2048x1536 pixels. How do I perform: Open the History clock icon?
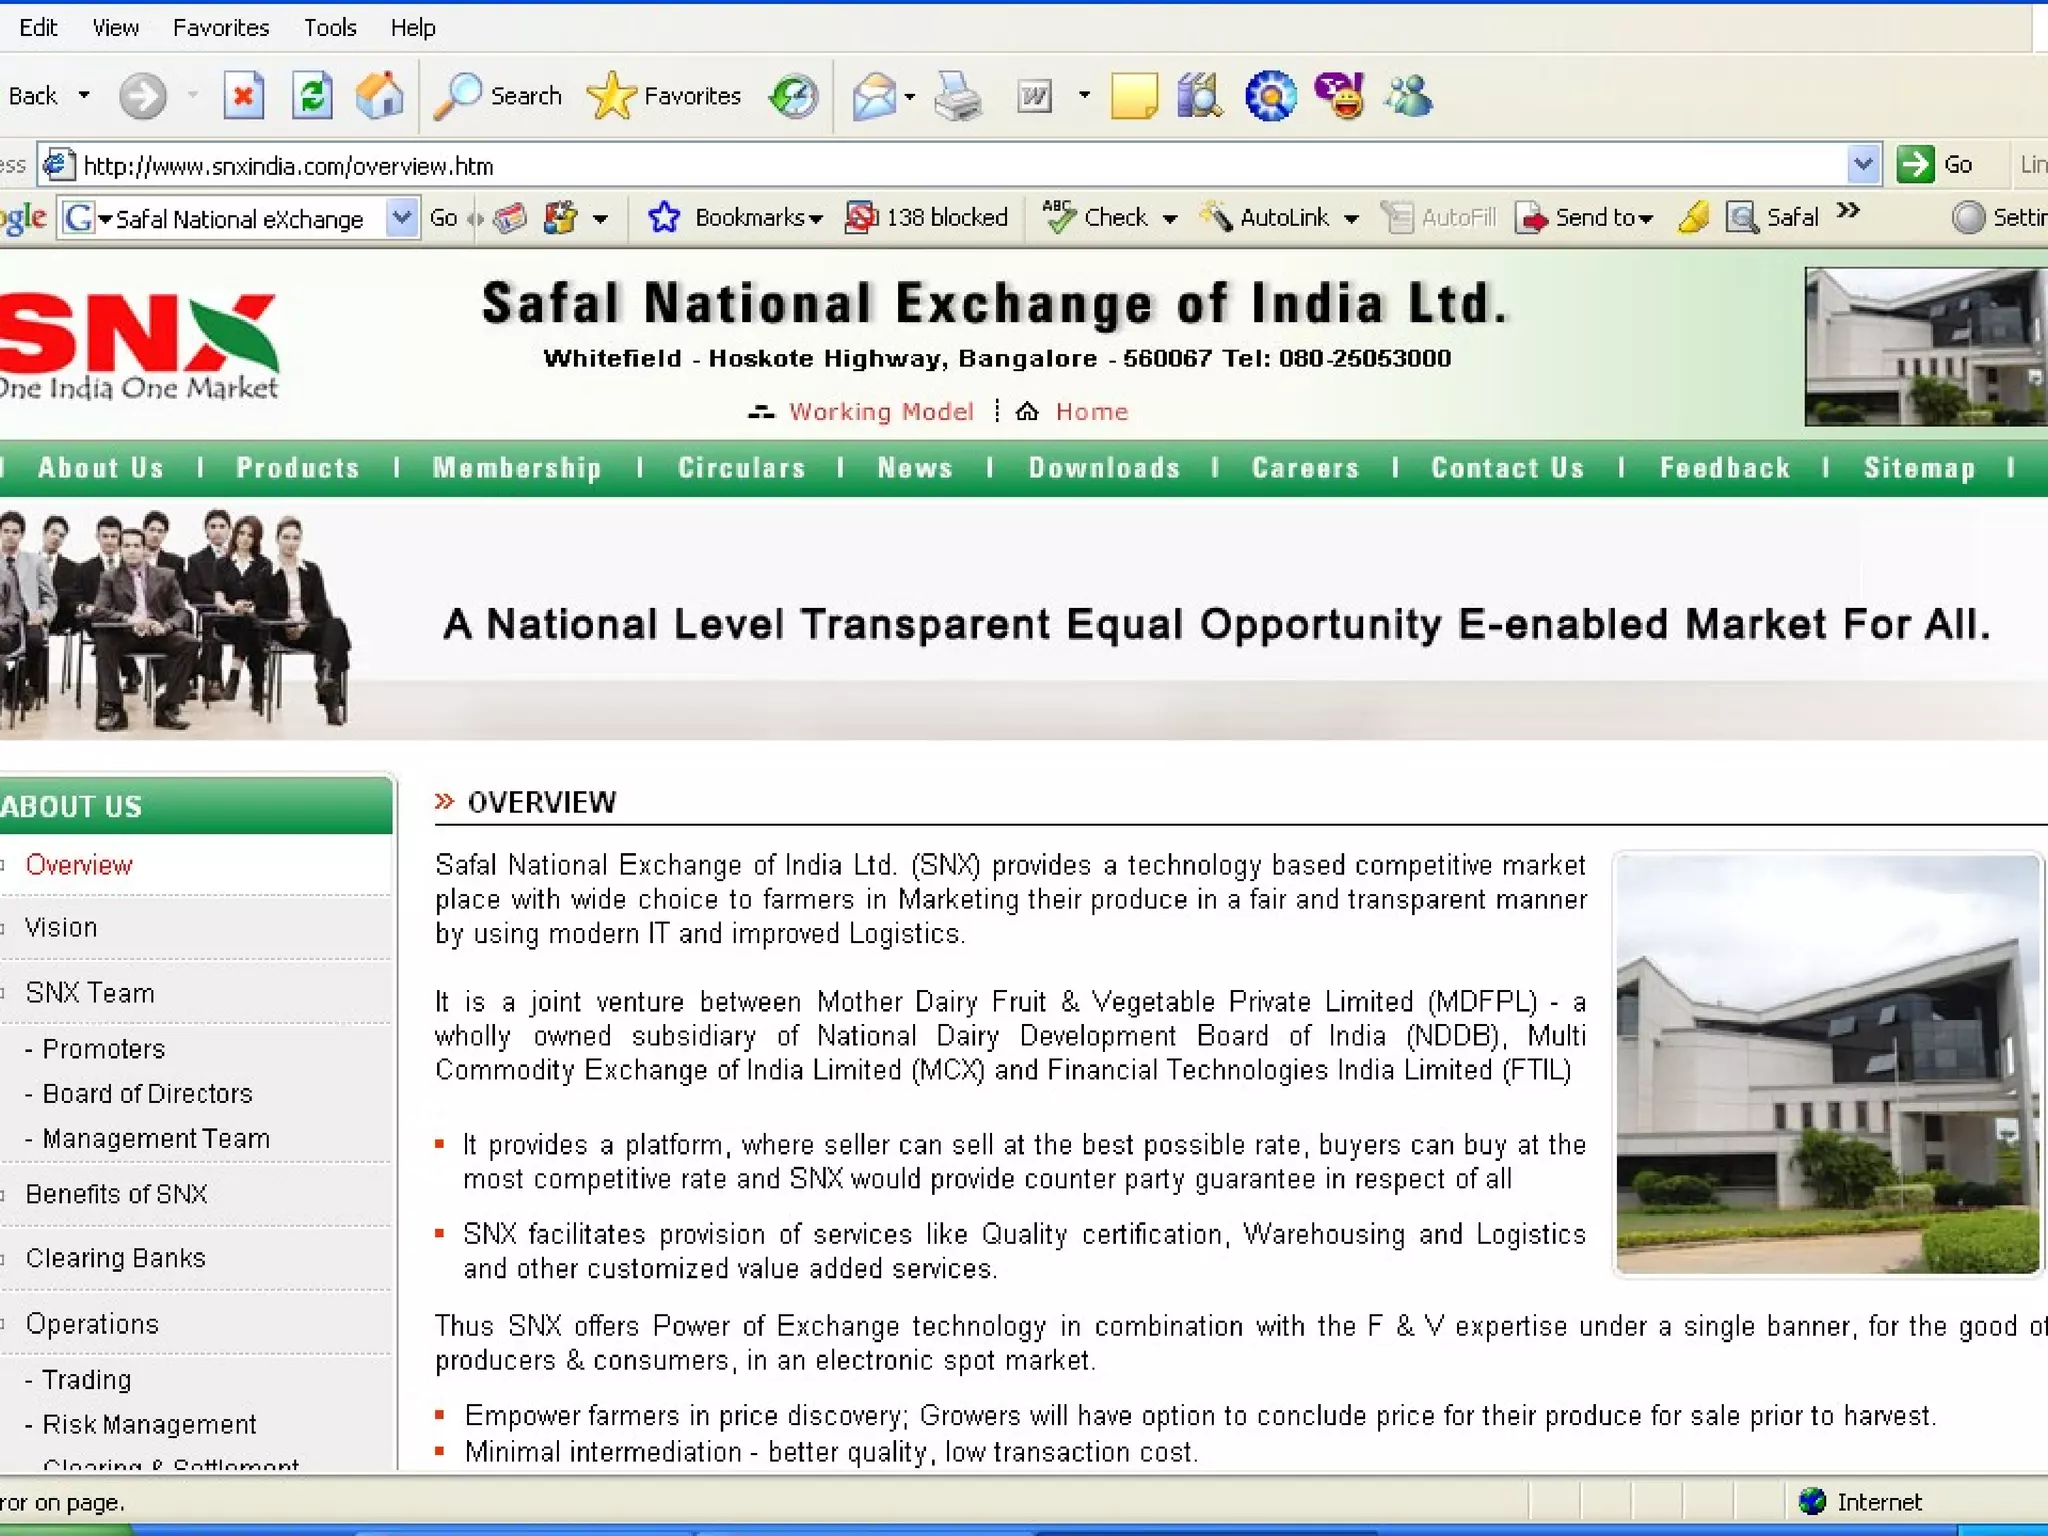click(x=794, y=97)
